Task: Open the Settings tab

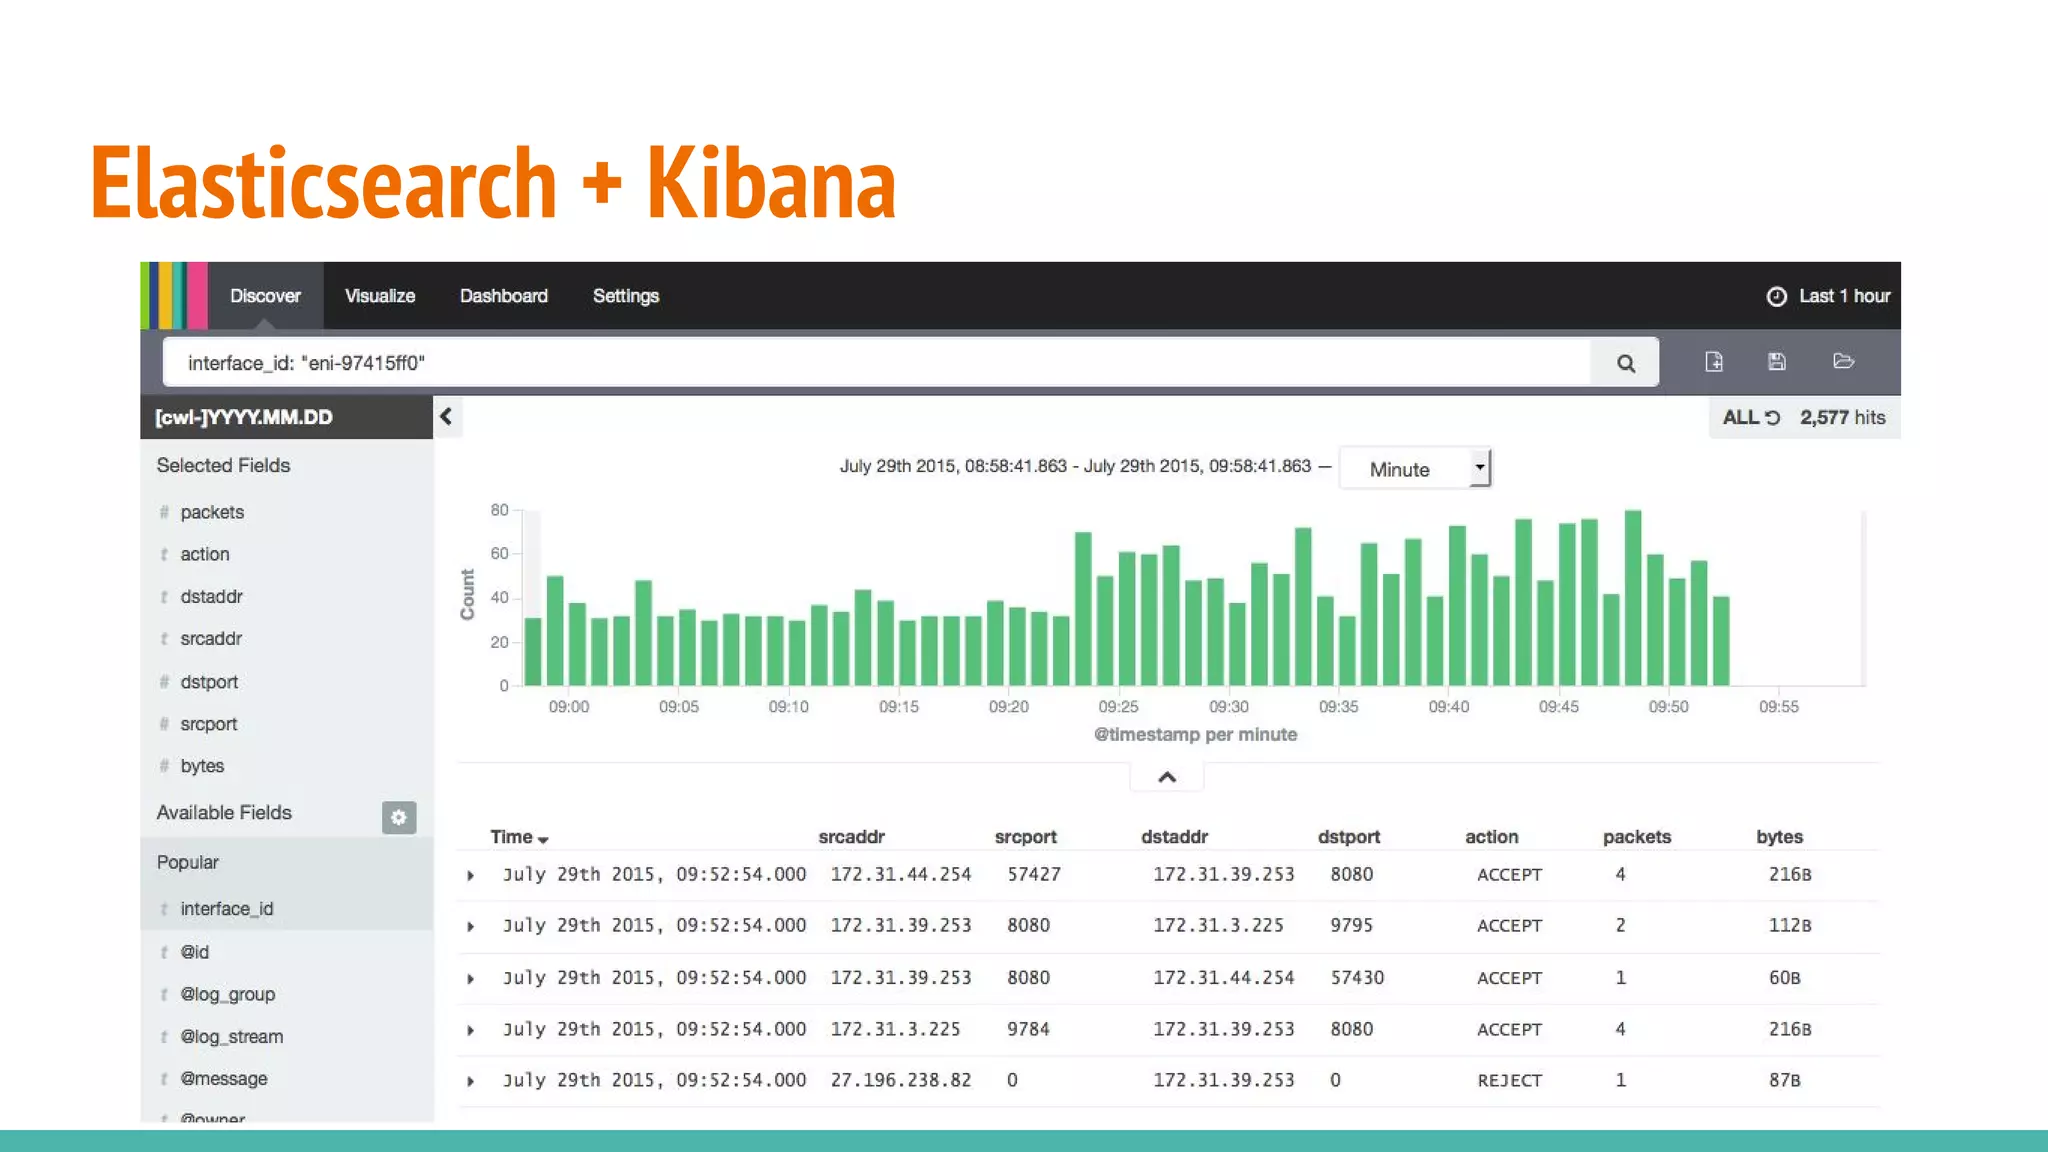Action: [x=626, y=296]
